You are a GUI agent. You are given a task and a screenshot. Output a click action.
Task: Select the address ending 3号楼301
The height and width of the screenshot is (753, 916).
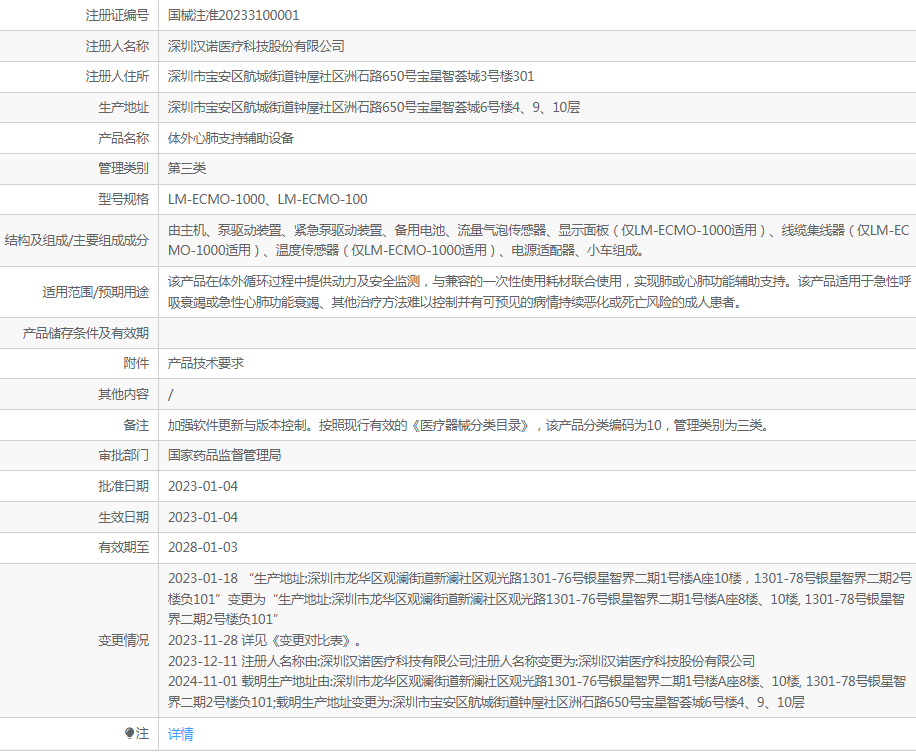point(351,77)
